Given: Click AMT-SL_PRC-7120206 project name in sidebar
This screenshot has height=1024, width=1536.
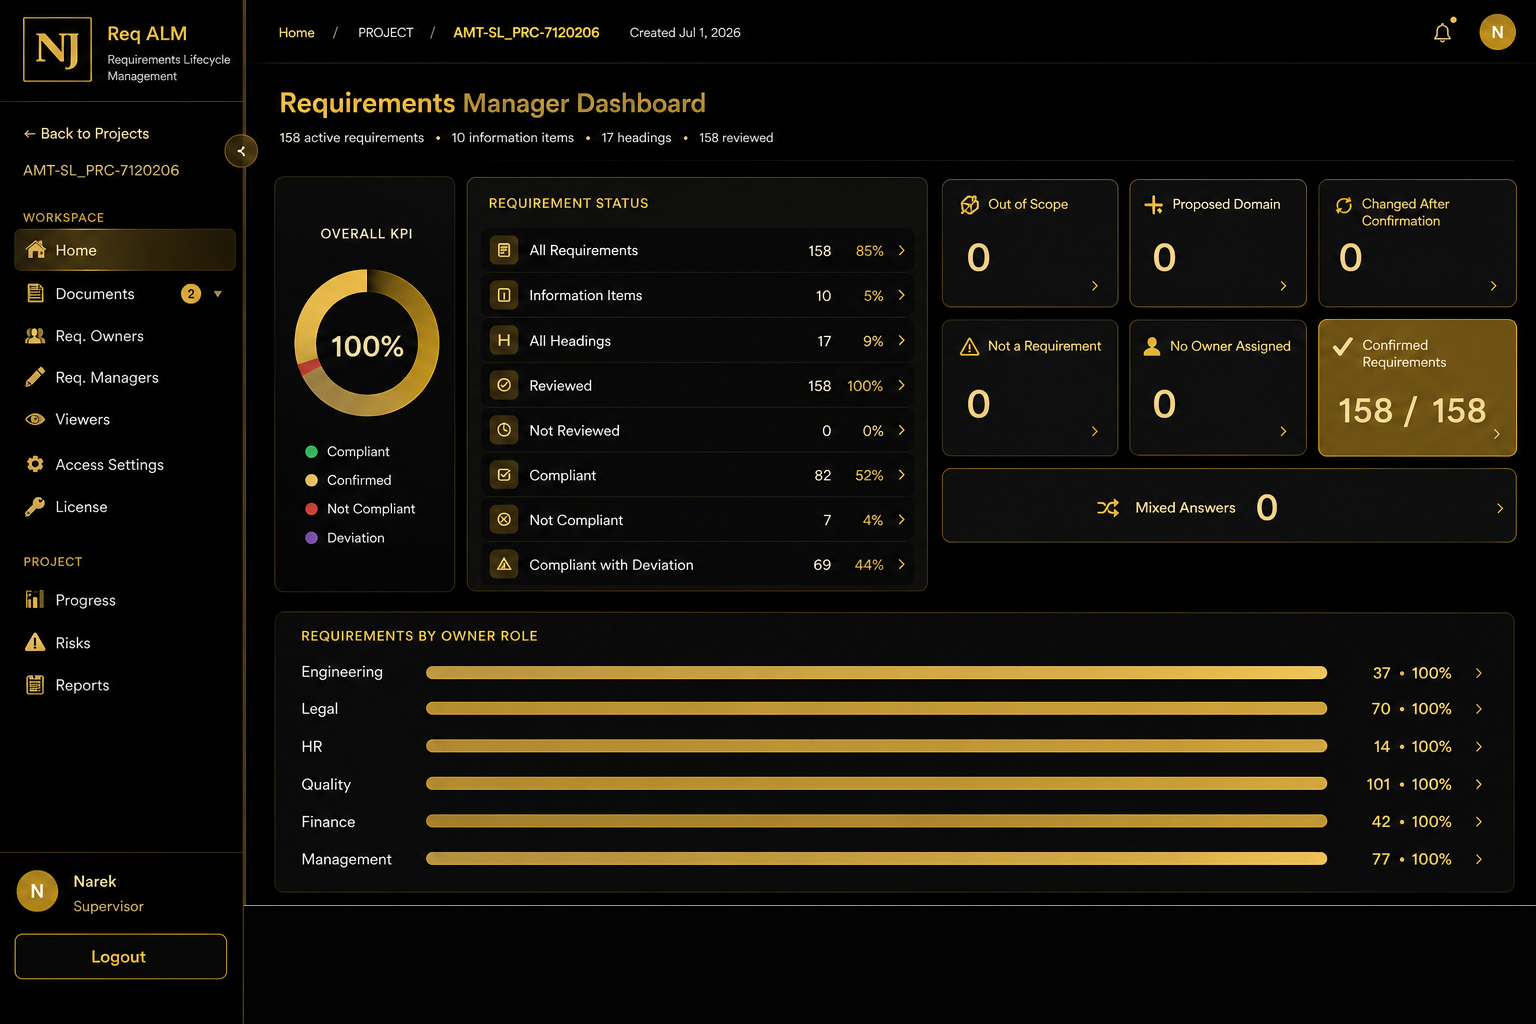Looking at the screenshot, I should click(101, 170).
